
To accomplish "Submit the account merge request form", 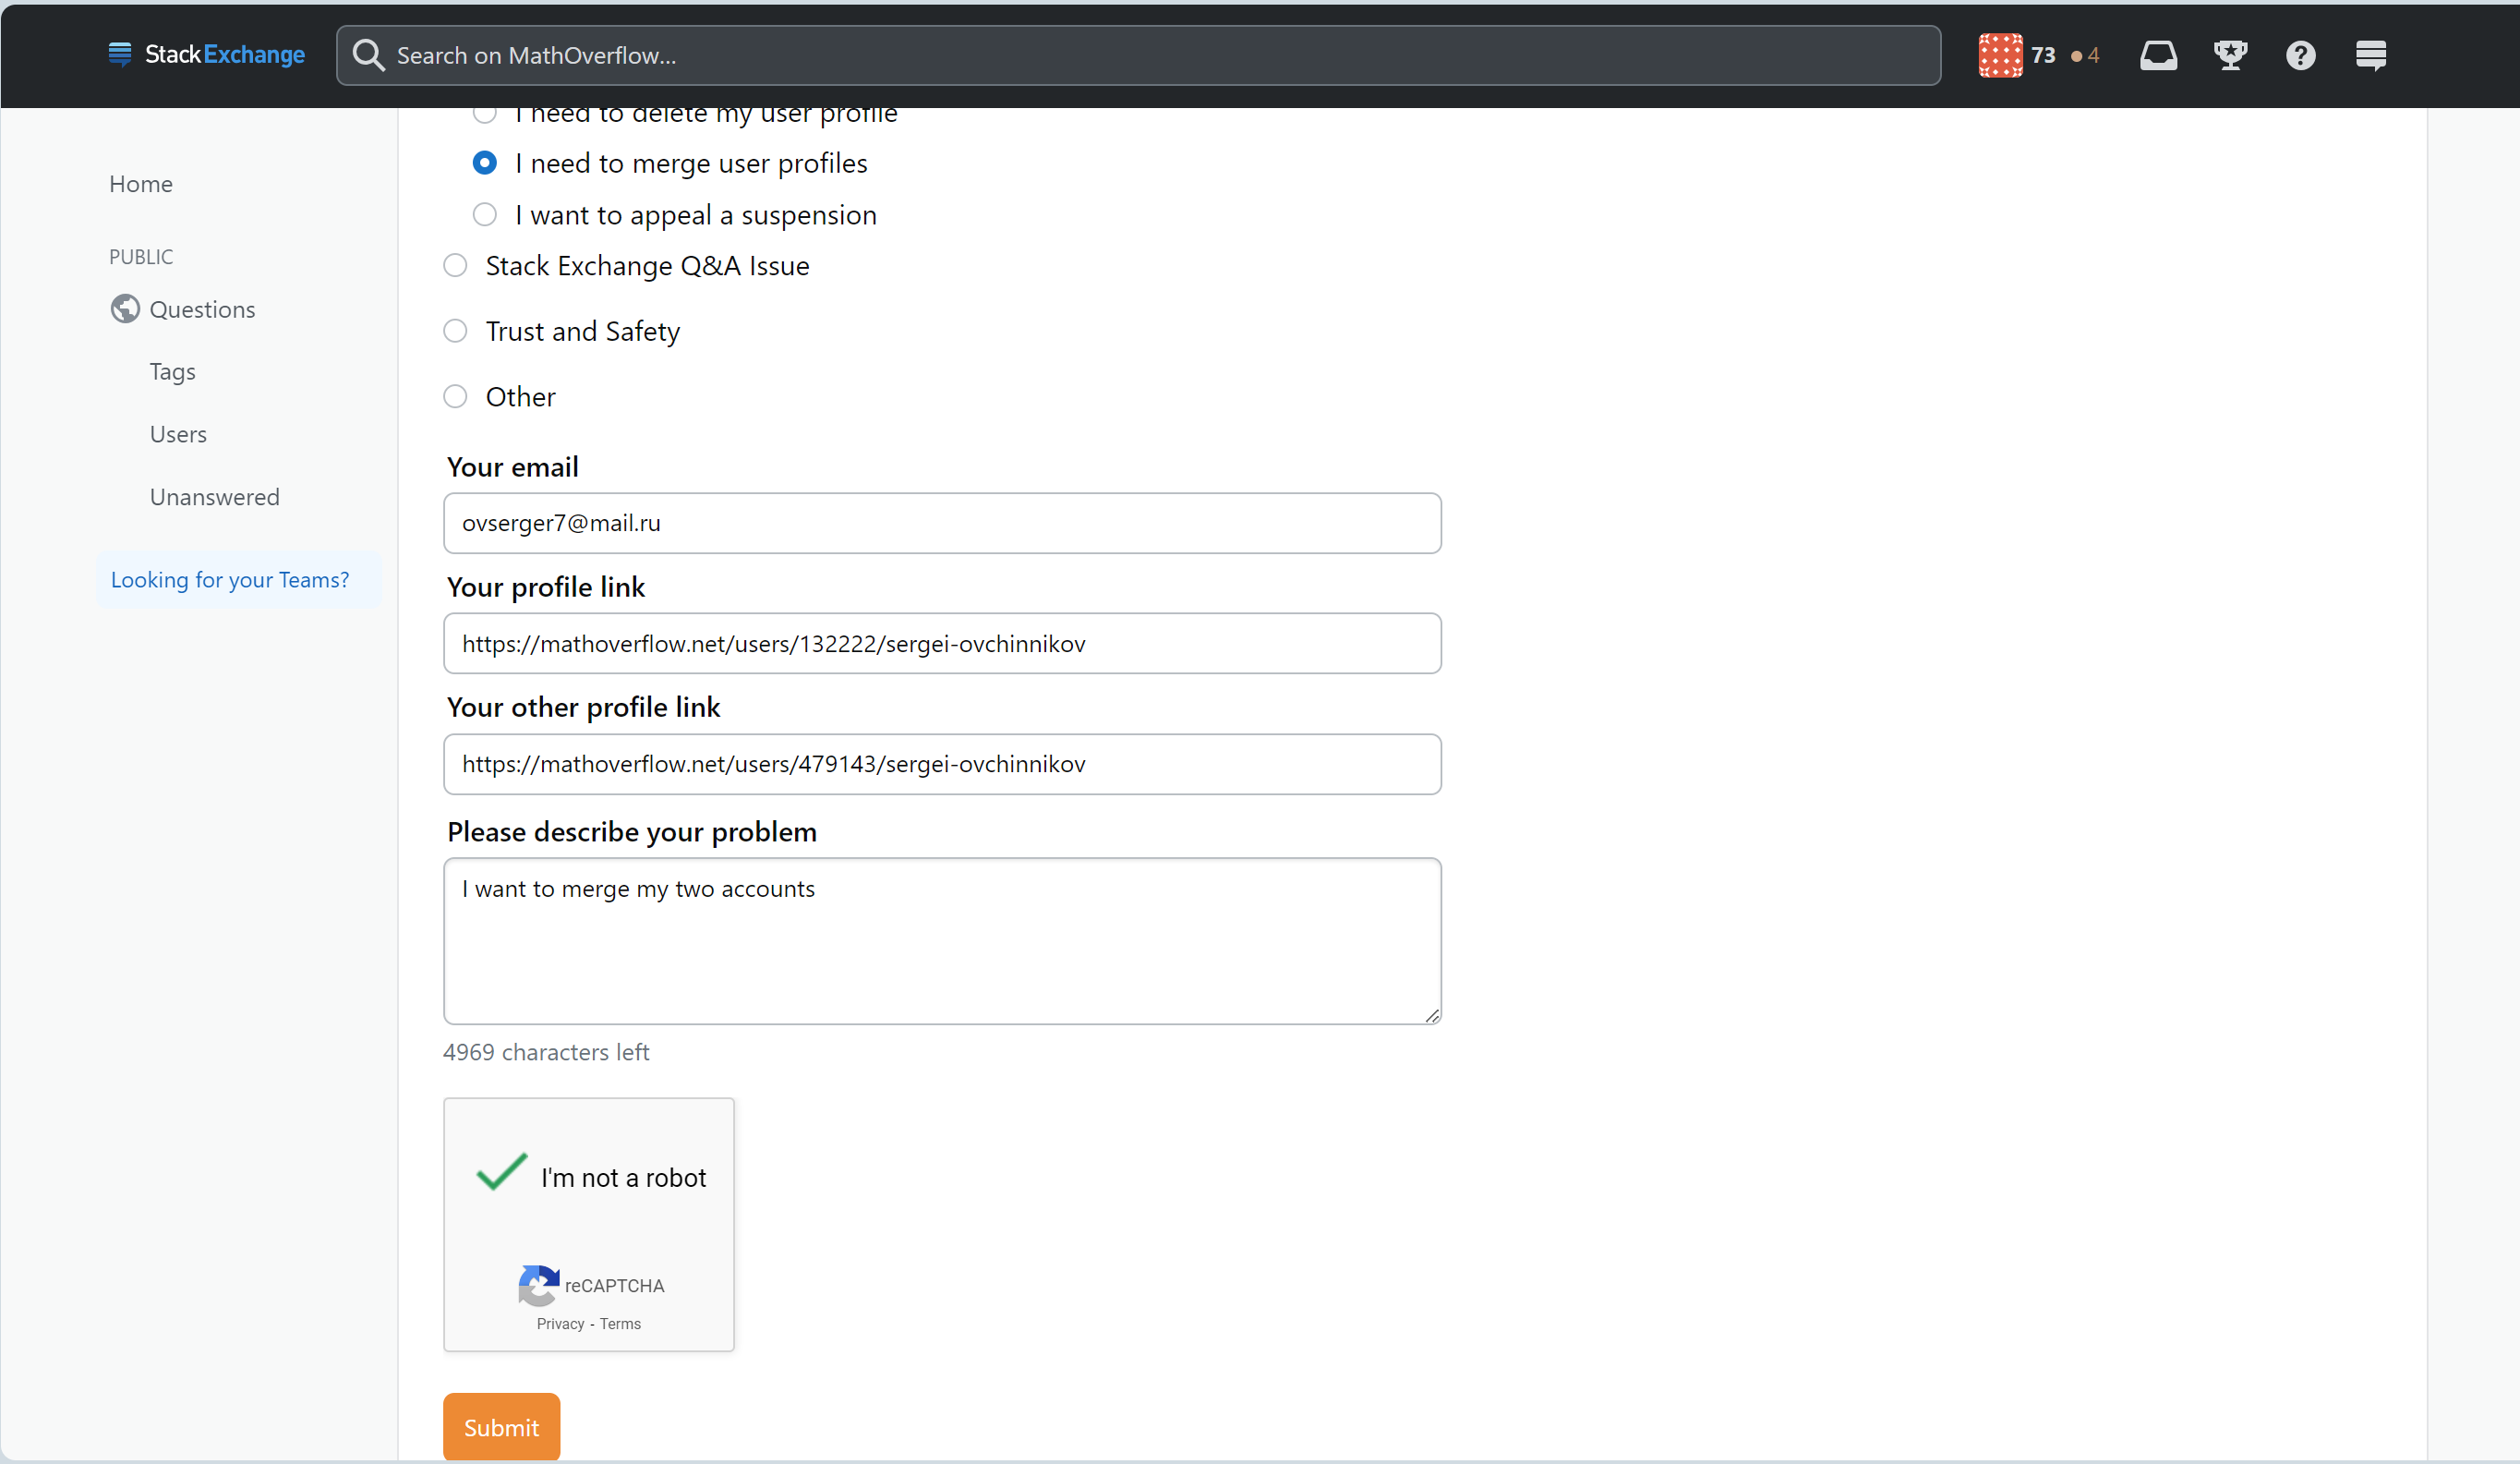I will point(503,1427).
